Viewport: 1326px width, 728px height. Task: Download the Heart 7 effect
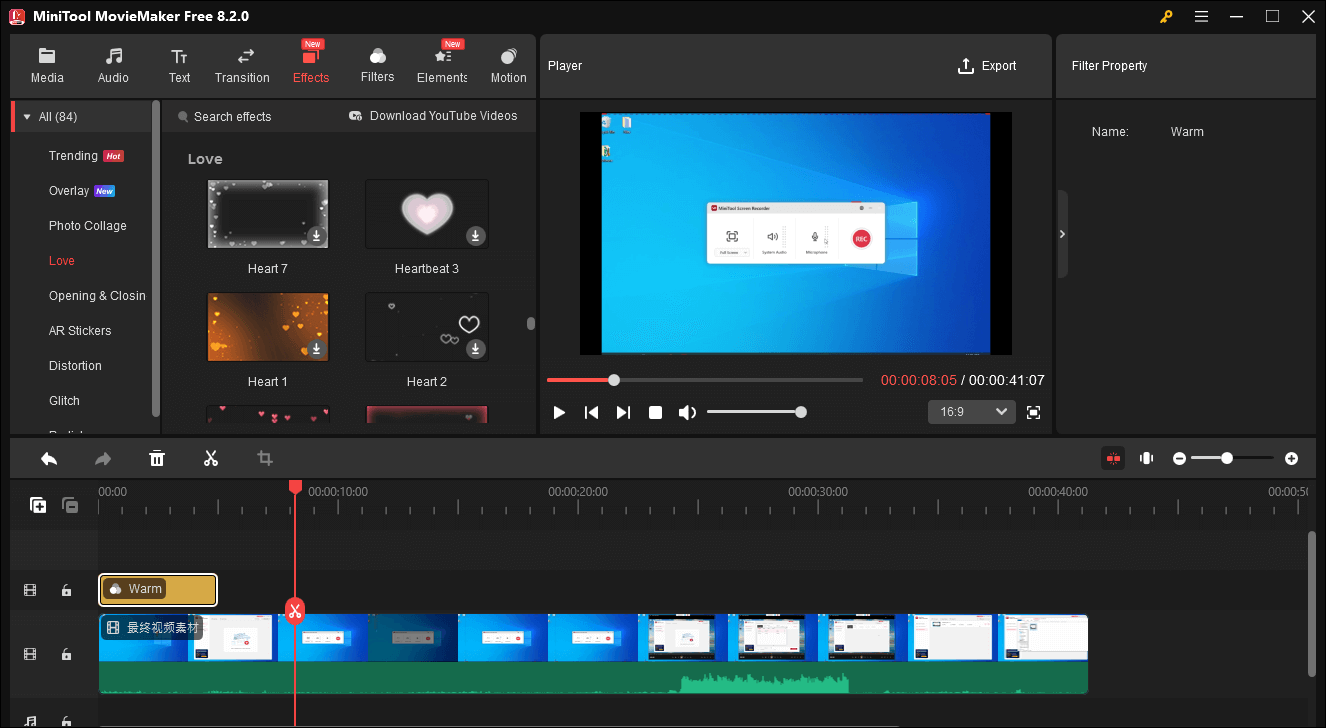click(316, 236)
